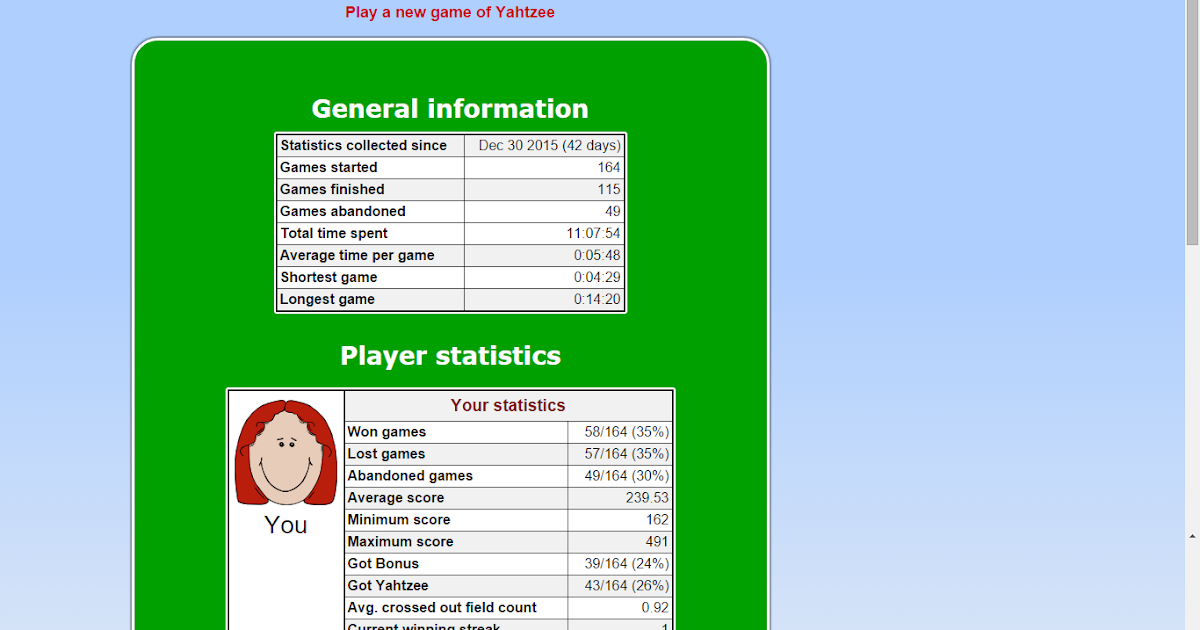The image size is (1200, 630).
Task: Select the minimum score value 162
Action: tap(657, 520)
